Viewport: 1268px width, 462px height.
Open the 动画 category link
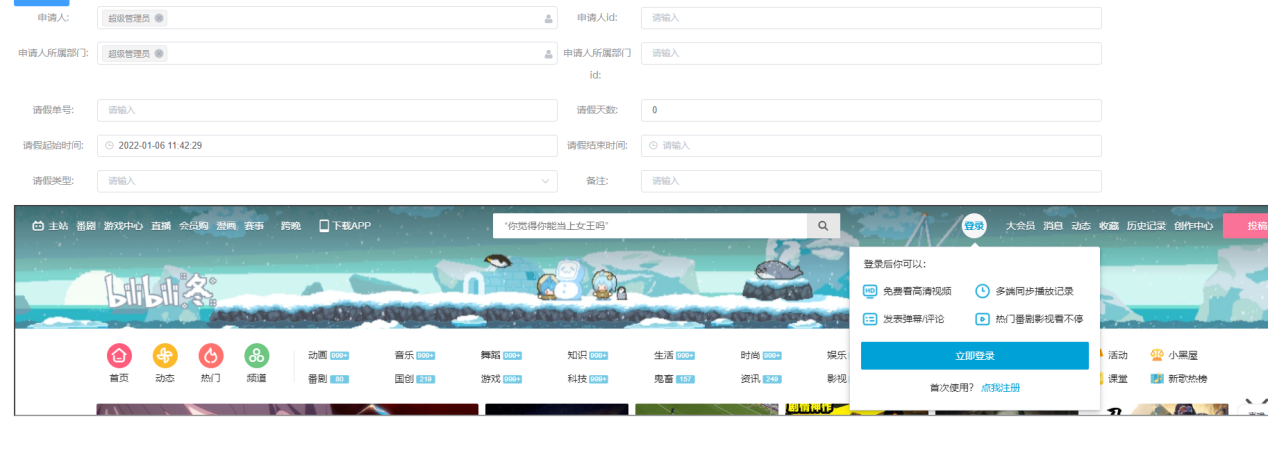[318, 355]
